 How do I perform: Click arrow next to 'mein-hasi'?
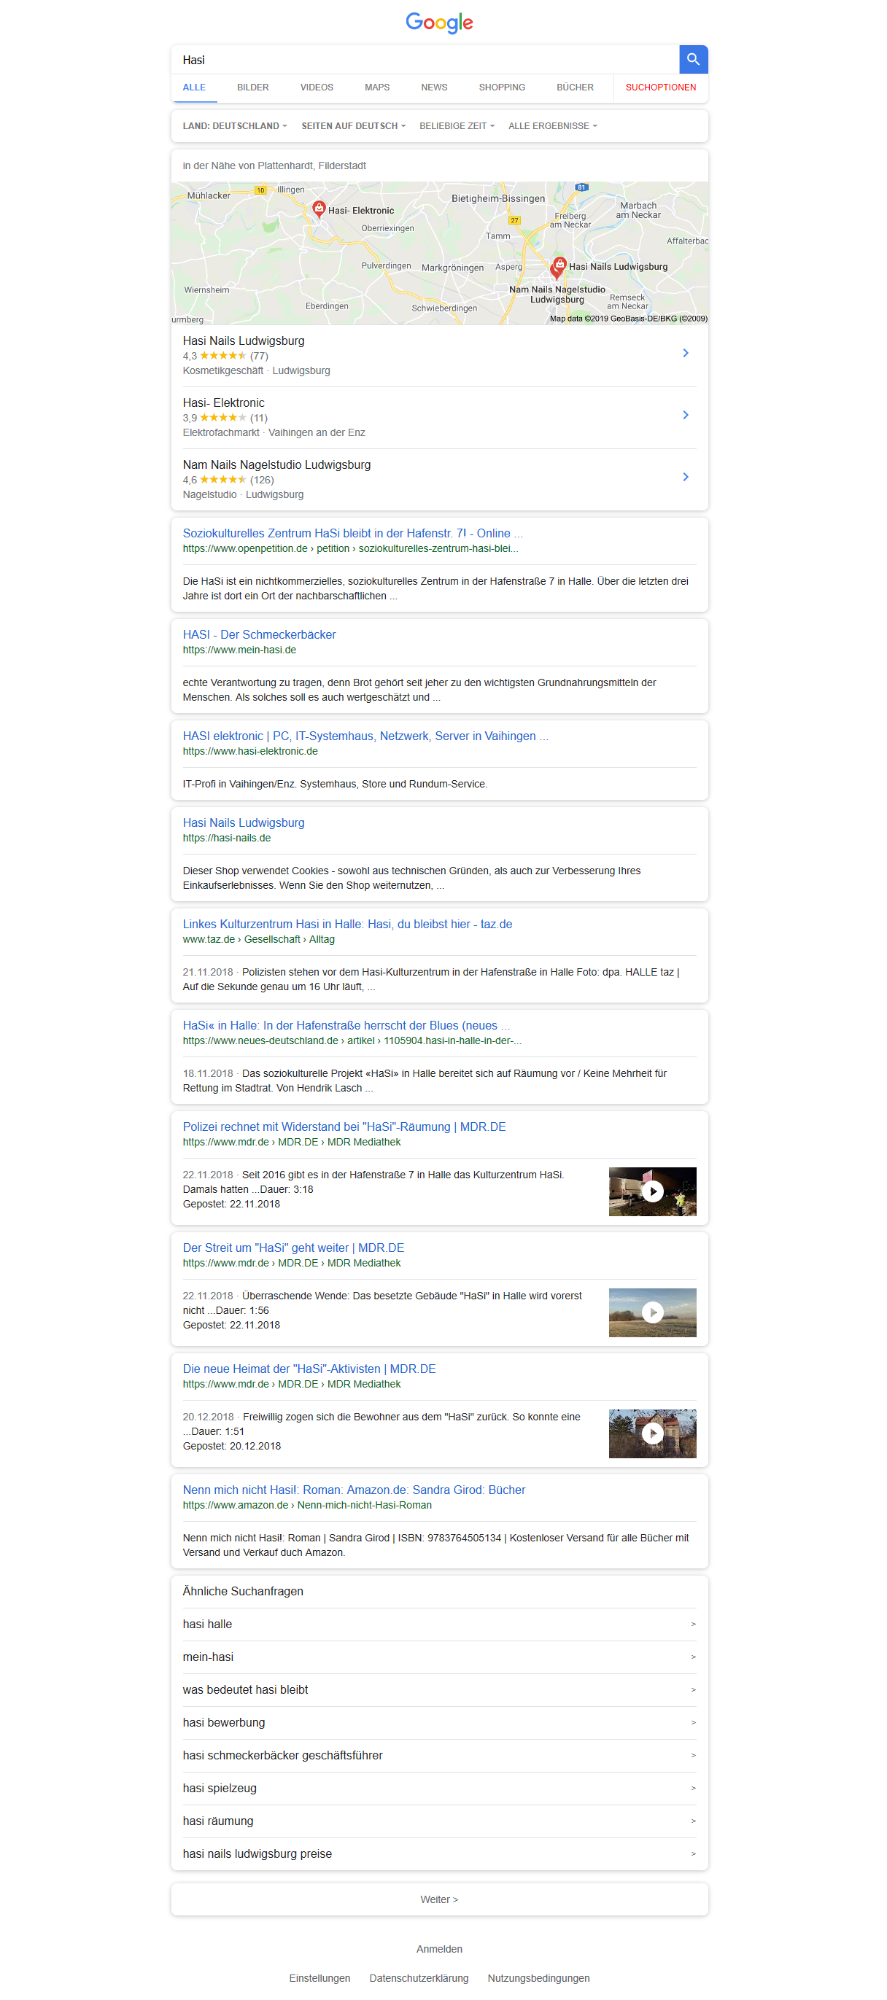[x=693, y=1657]
